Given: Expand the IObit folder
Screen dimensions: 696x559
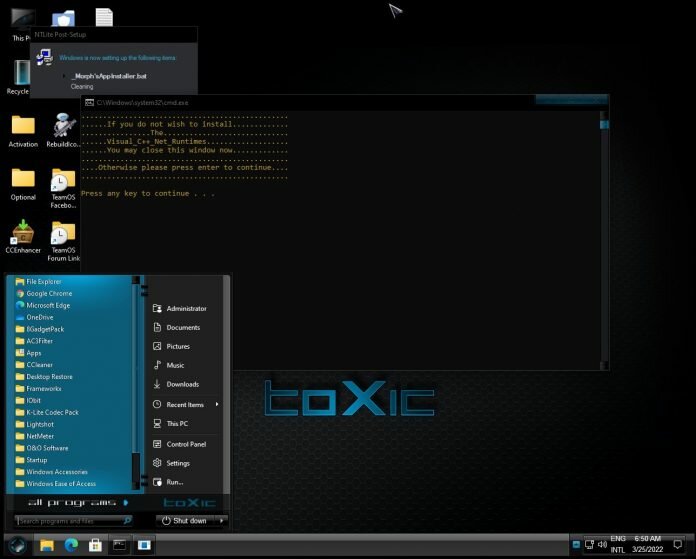Looking at the screenshot, I should pos(28,400).
